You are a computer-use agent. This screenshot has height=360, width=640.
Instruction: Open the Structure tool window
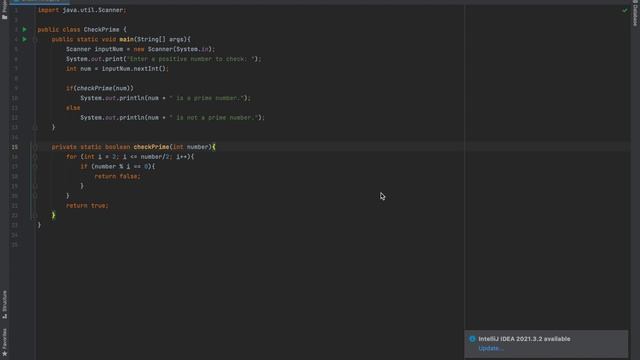[4, 304]
